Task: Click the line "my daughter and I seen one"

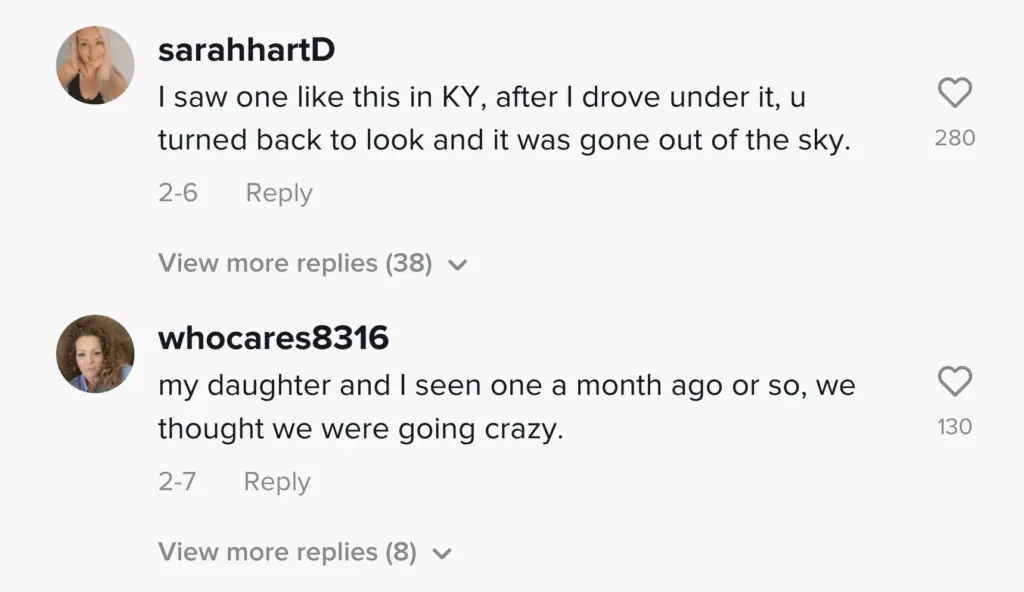Action: 506,386
